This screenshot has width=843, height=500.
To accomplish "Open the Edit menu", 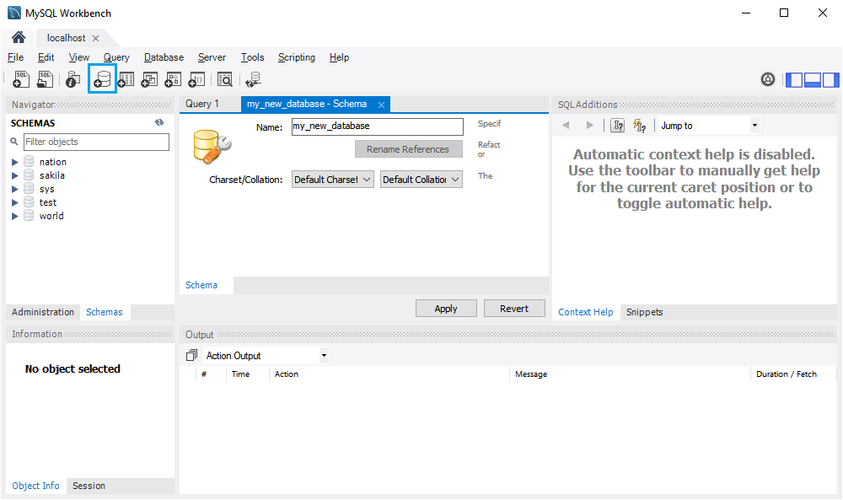I will click(x=46, y=57).
